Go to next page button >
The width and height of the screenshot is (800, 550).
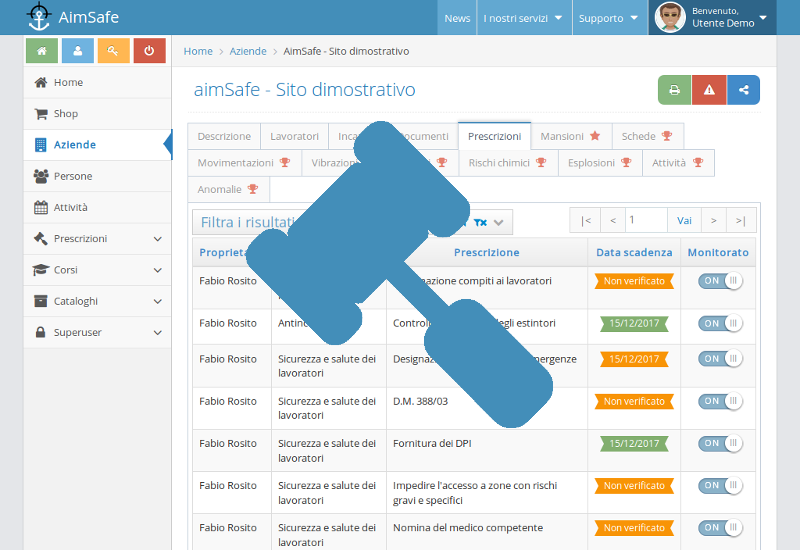tap(714, 220)
